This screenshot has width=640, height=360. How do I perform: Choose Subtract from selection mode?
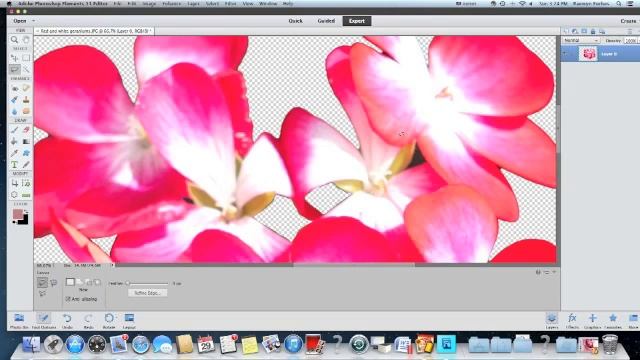pos(89,282)
